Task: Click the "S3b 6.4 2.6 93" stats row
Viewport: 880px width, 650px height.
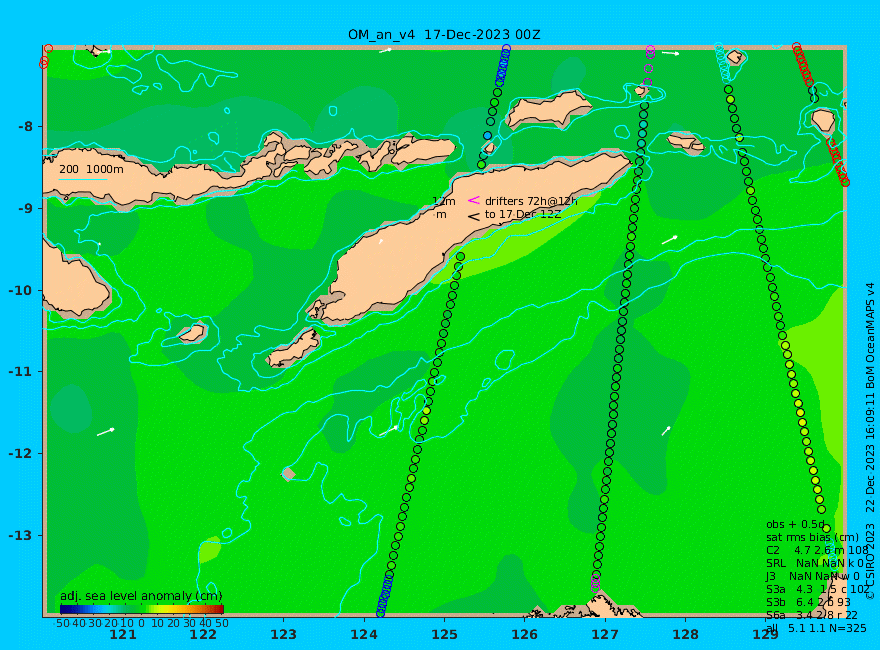Action: (808, 602)
